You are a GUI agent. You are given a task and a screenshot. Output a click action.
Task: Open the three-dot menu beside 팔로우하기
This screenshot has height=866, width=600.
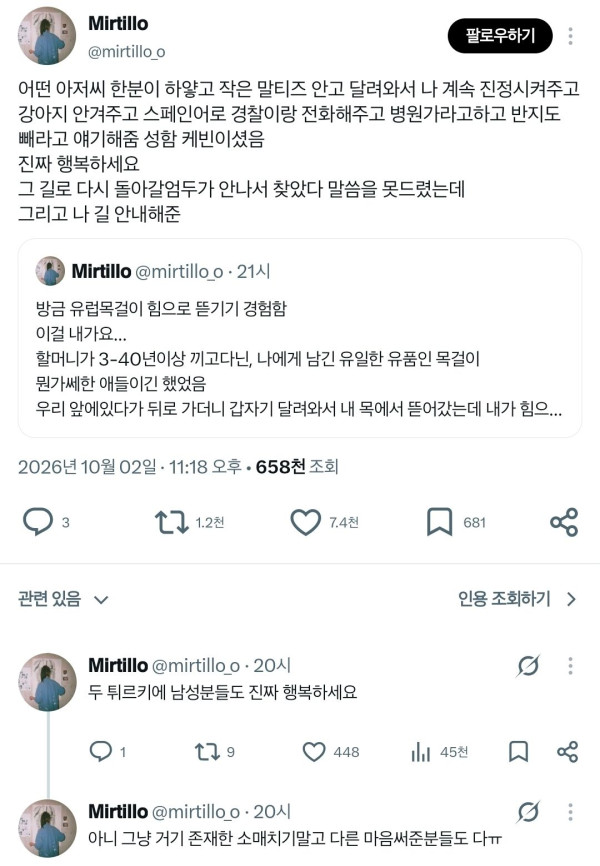570,36
